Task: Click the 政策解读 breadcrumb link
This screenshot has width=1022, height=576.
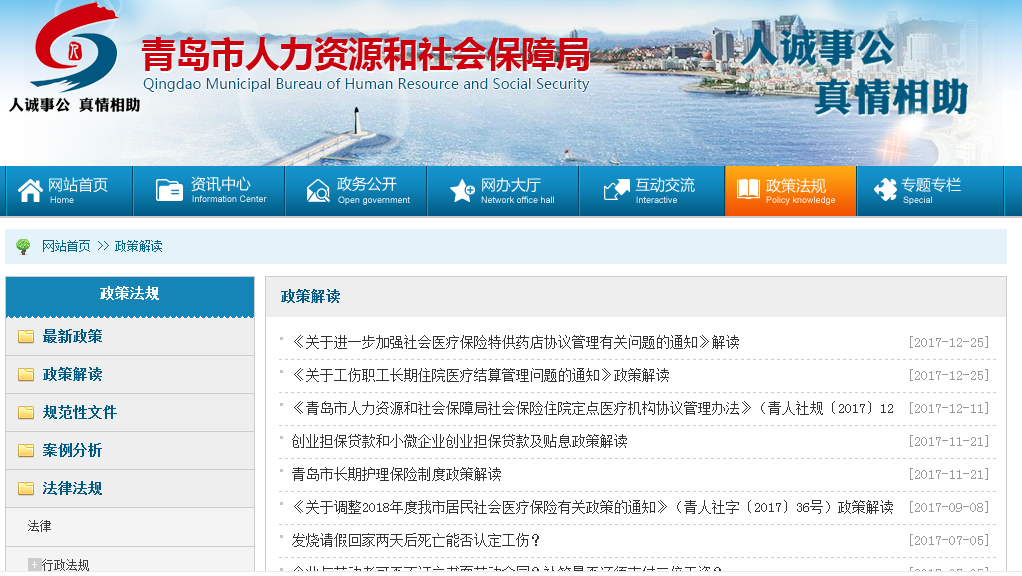Action: click(x=138, y=246)
